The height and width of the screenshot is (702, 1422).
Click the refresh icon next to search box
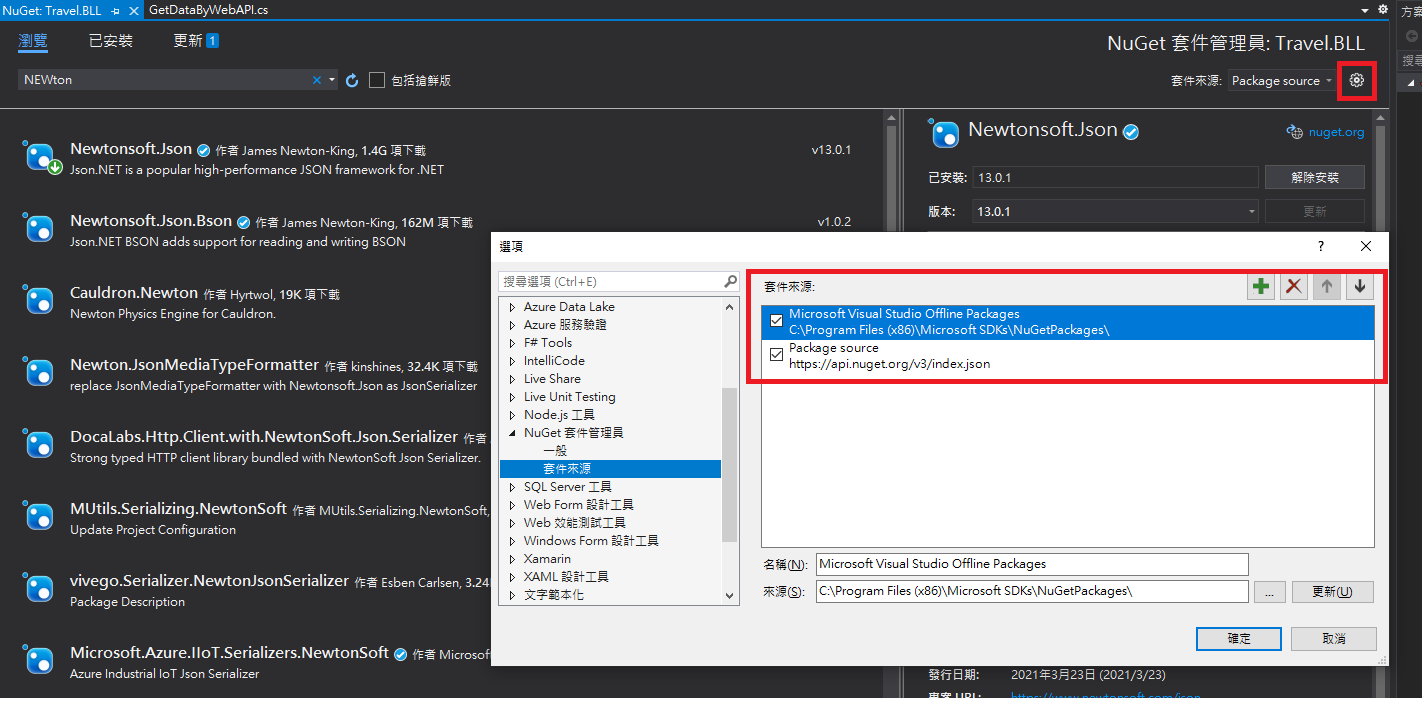[x=352, y=80]
